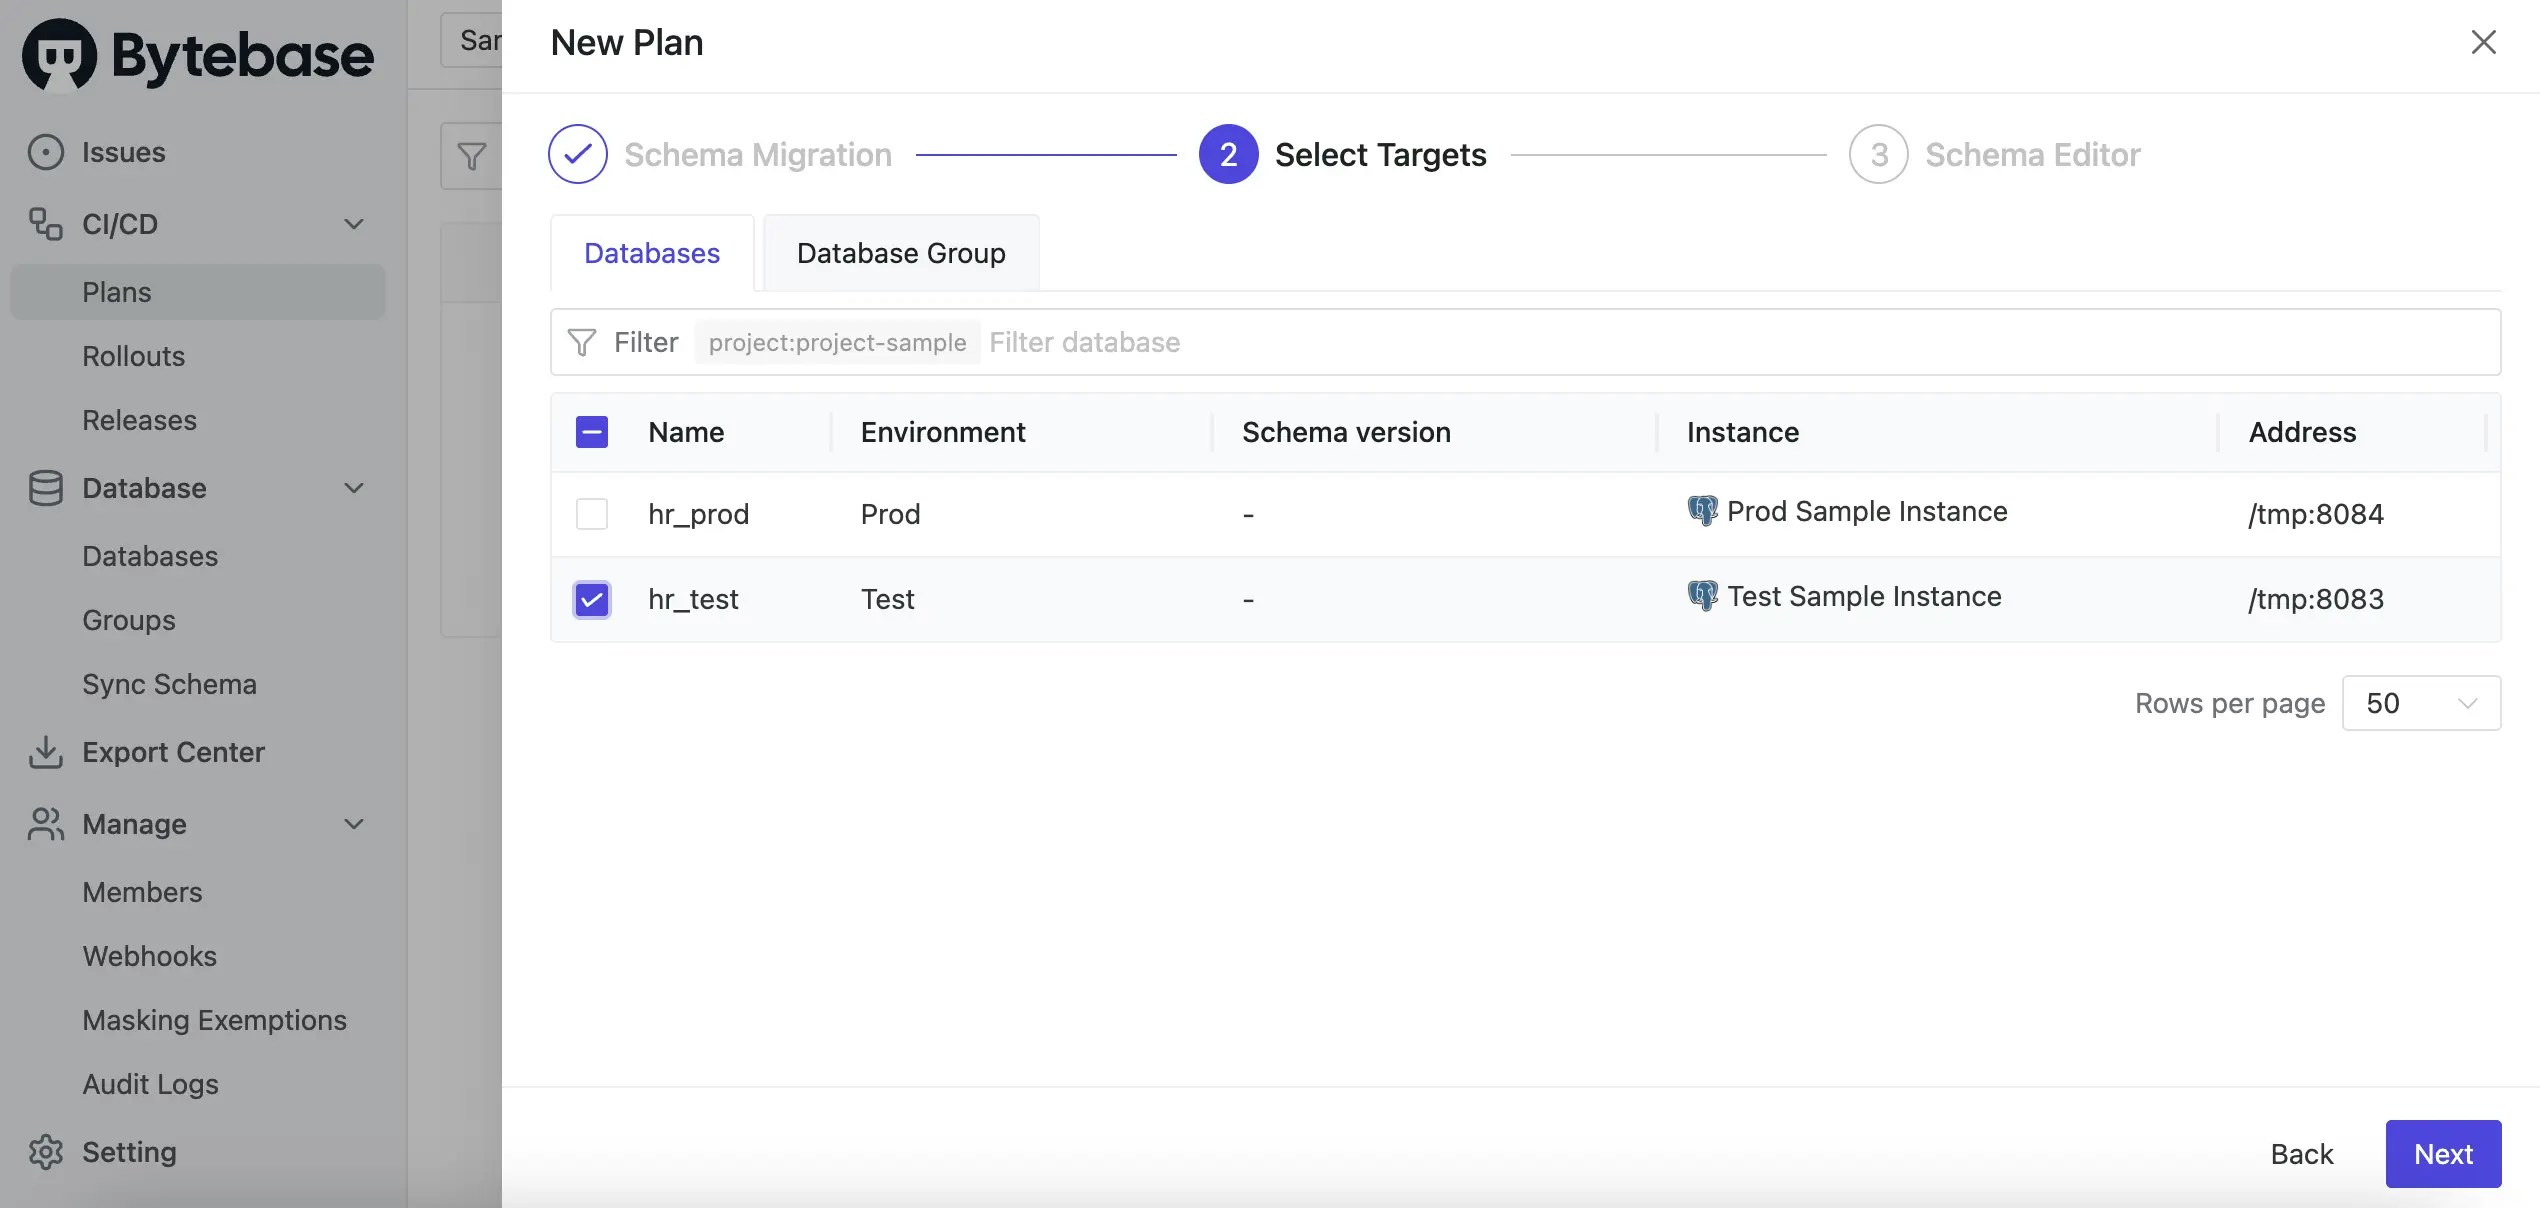Click the funnel icon in filter bar

tap(581, 343)
